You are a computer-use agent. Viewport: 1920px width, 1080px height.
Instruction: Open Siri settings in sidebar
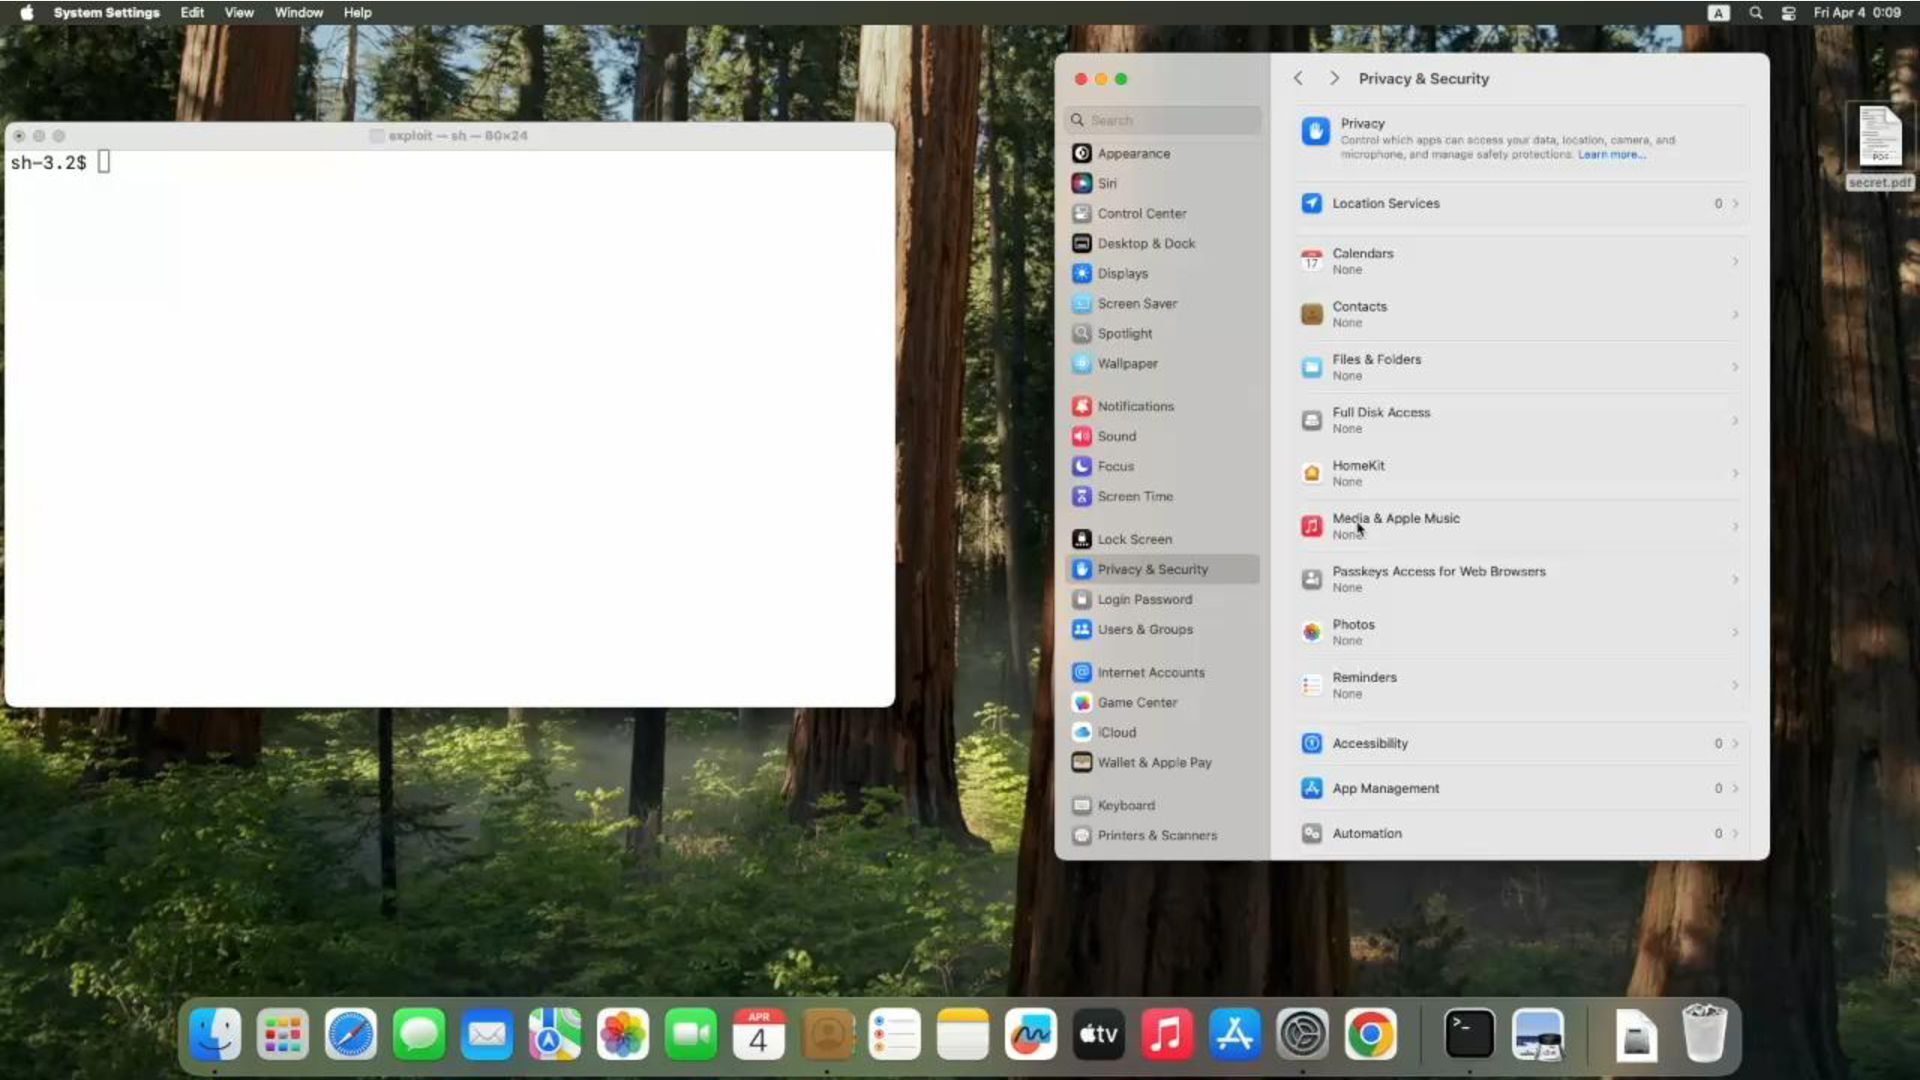pos(1163,183)
